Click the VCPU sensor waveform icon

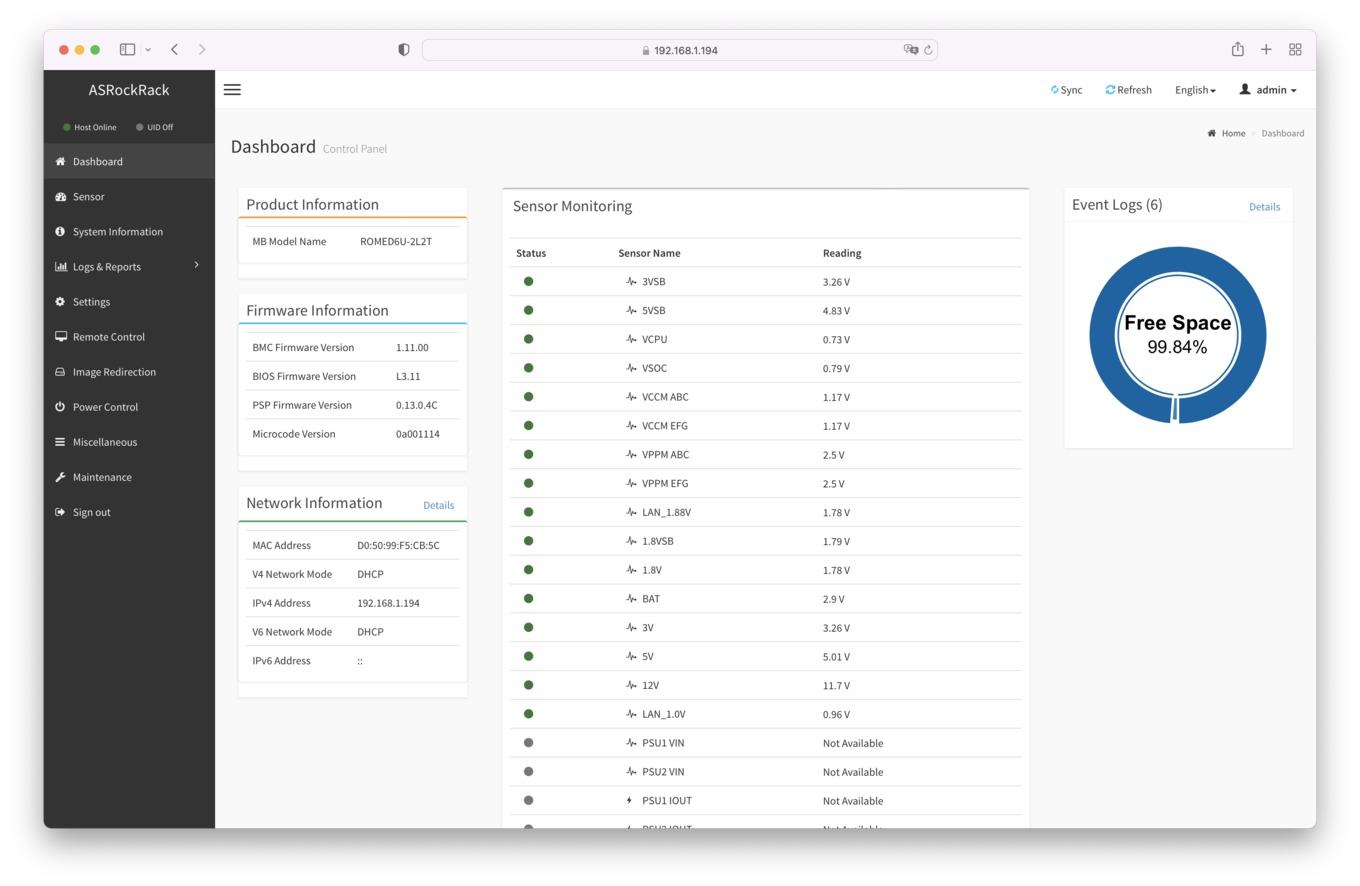(631, 339)
